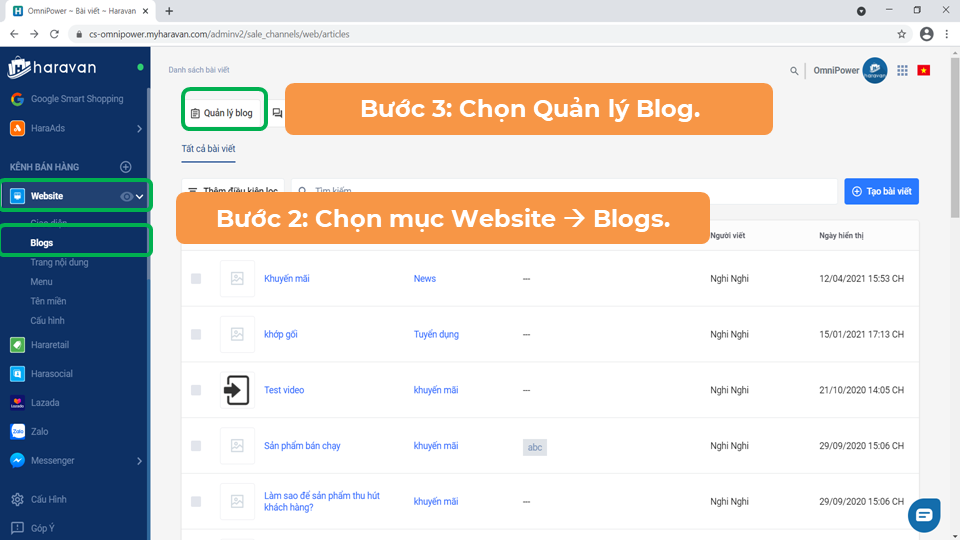Click date 12/04/2021 15:53 CH
The width and height of the screenshot is (960, 540).
pyautogui.click(x=861, y=279)
